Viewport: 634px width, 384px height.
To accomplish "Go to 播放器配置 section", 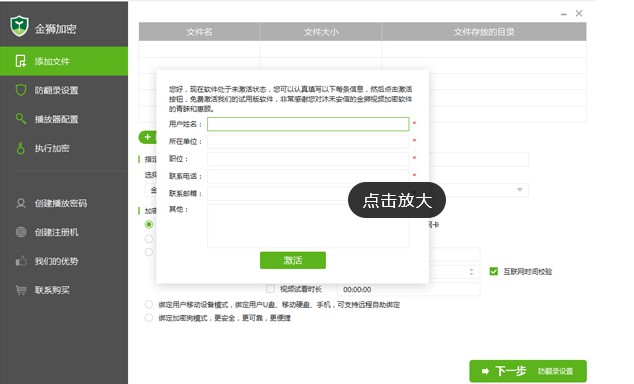I will coord(64,119).
